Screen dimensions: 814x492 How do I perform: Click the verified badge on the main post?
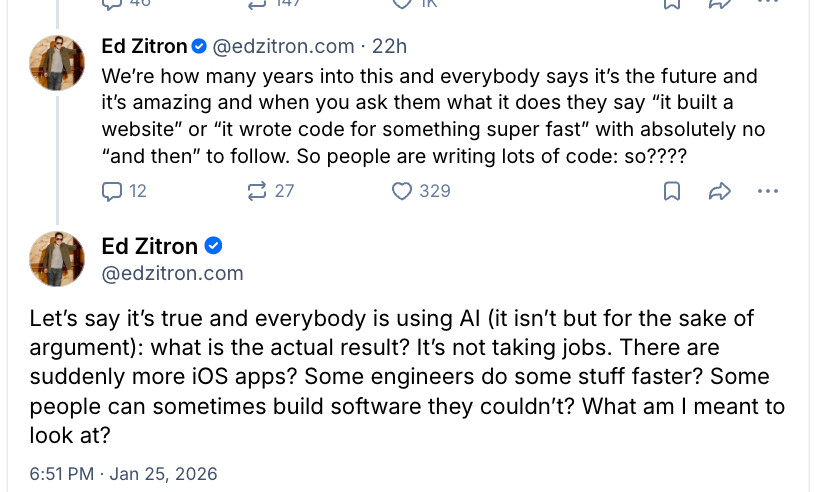coord(213,247)
